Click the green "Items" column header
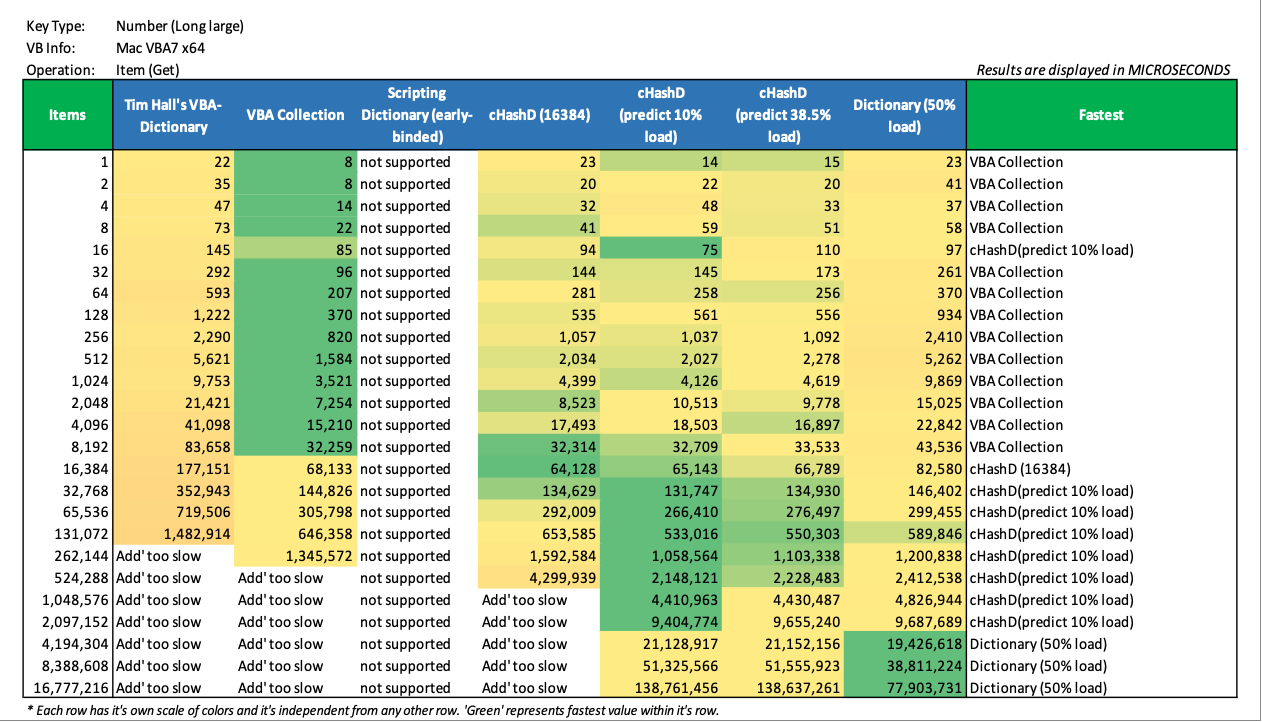This screenshot has height=722, width=1262. pos(67,115)
